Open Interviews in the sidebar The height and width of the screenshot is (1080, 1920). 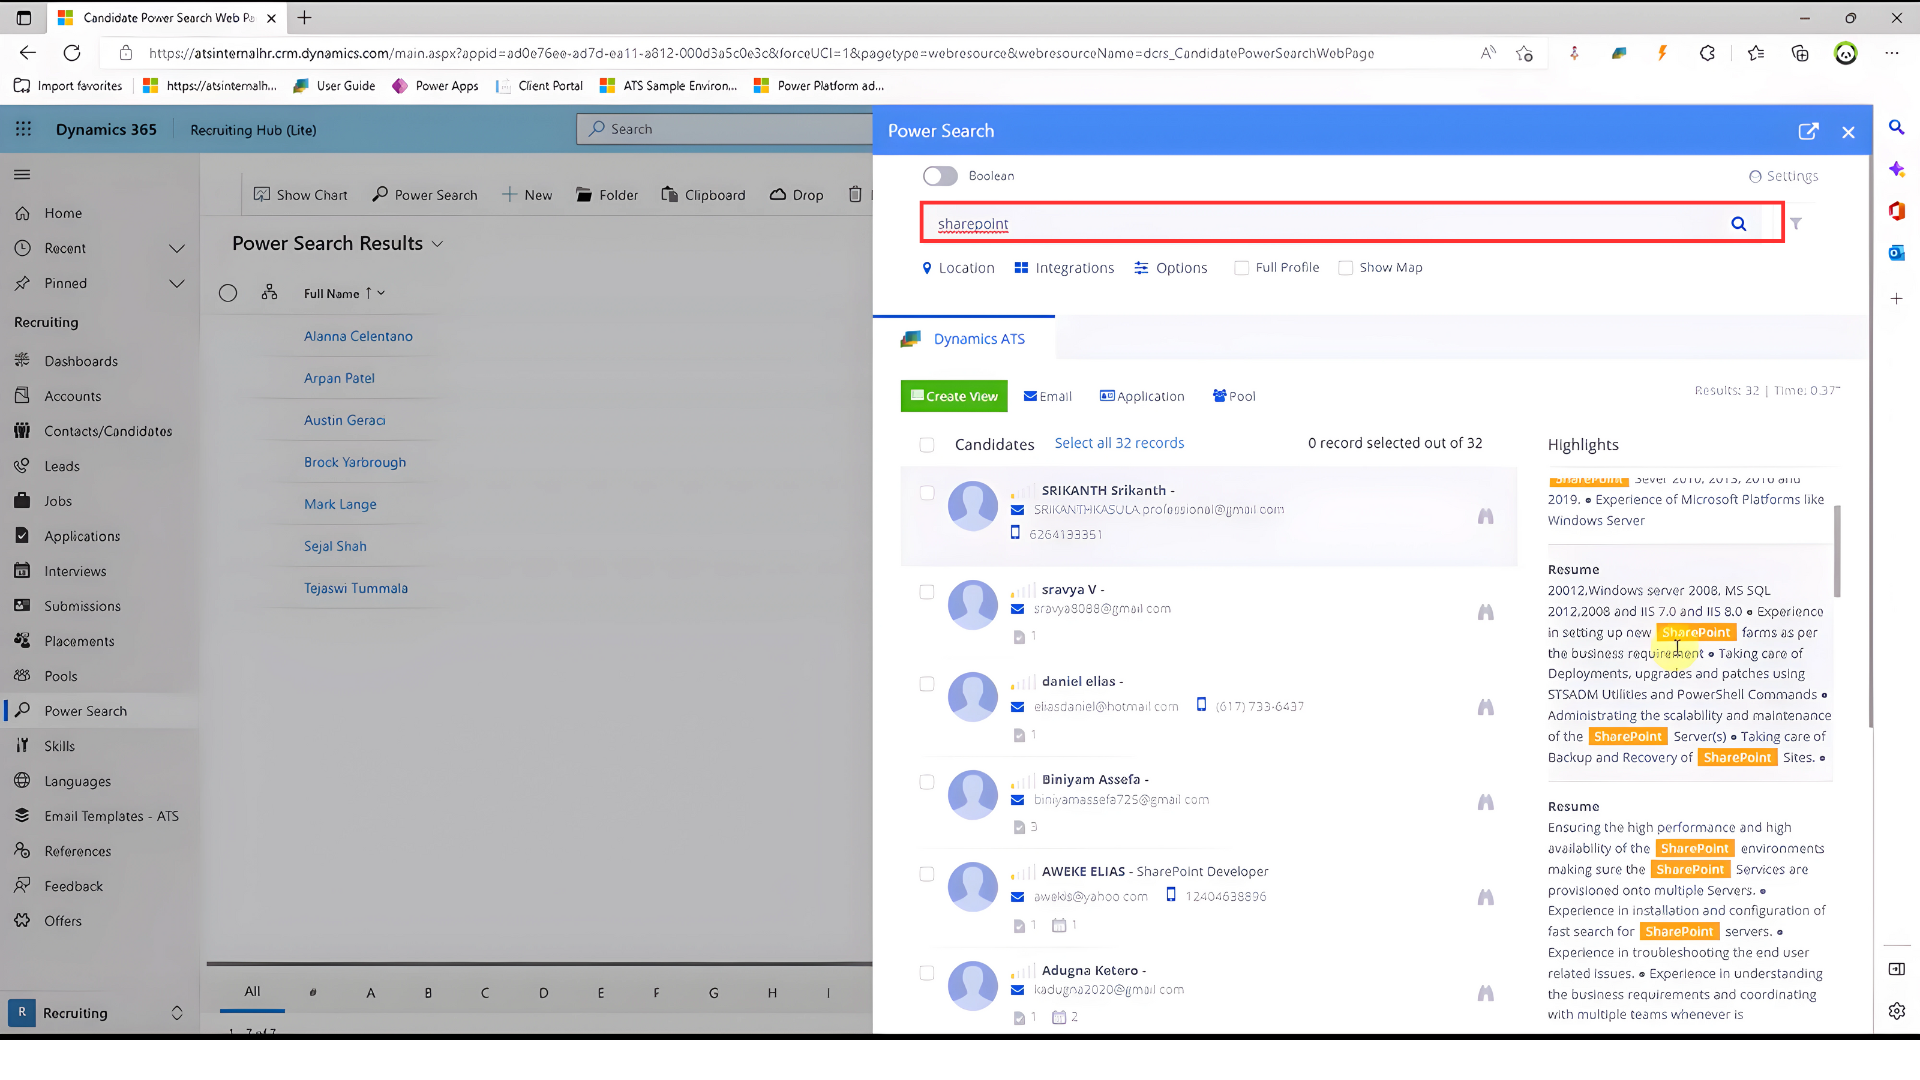(75, 571)
